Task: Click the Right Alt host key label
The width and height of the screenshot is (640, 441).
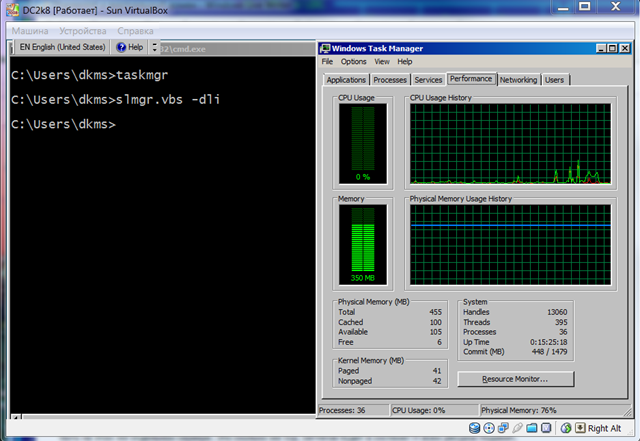Action: 604,428
